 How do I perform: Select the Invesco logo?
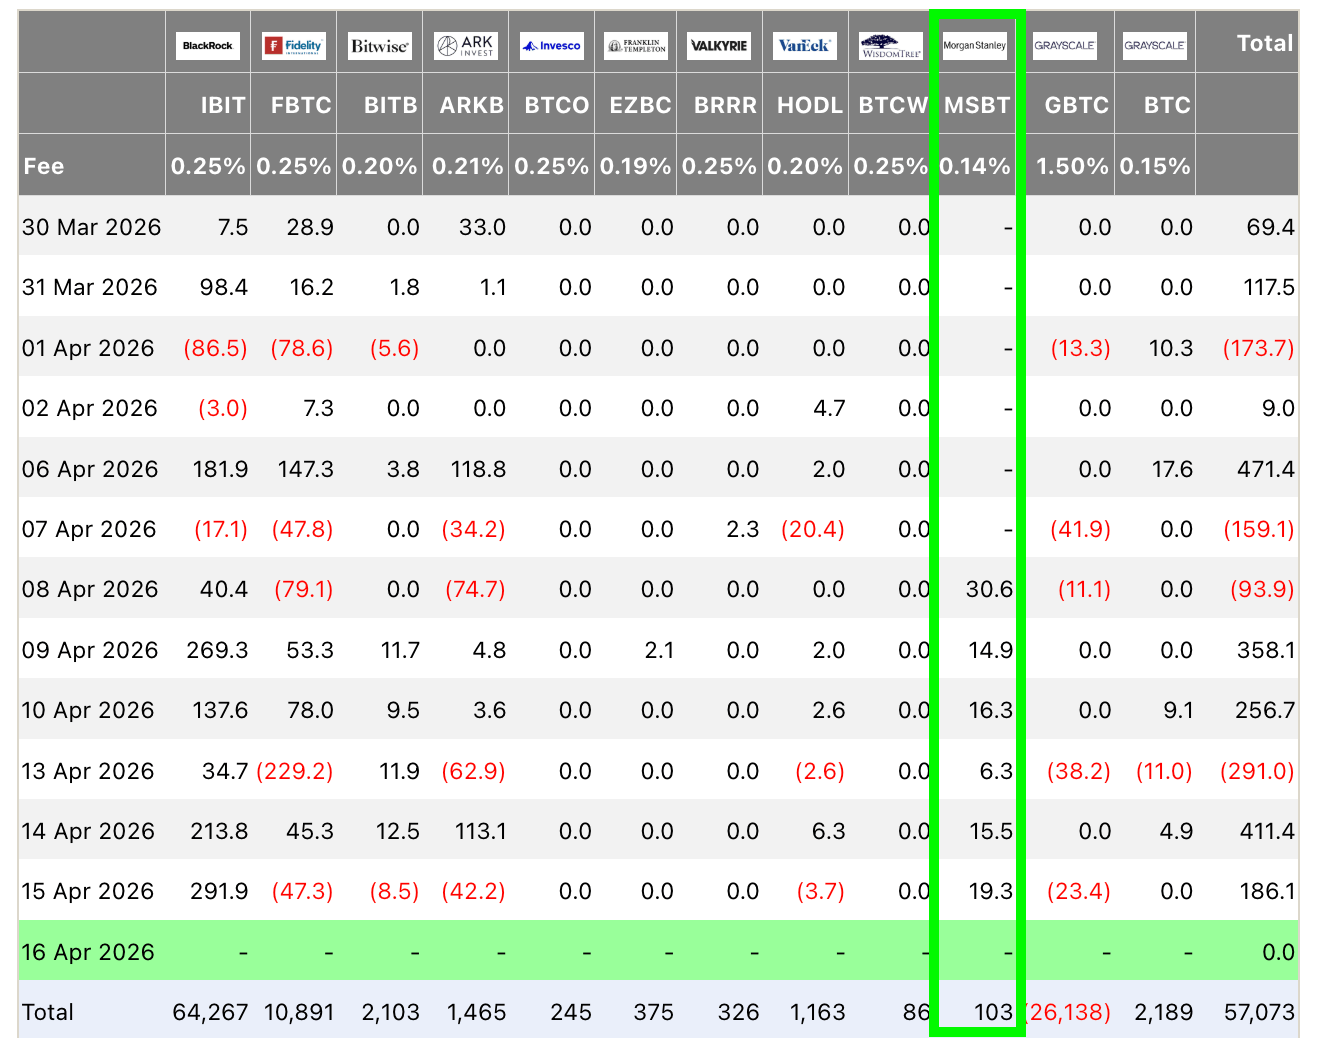(552, 46)
